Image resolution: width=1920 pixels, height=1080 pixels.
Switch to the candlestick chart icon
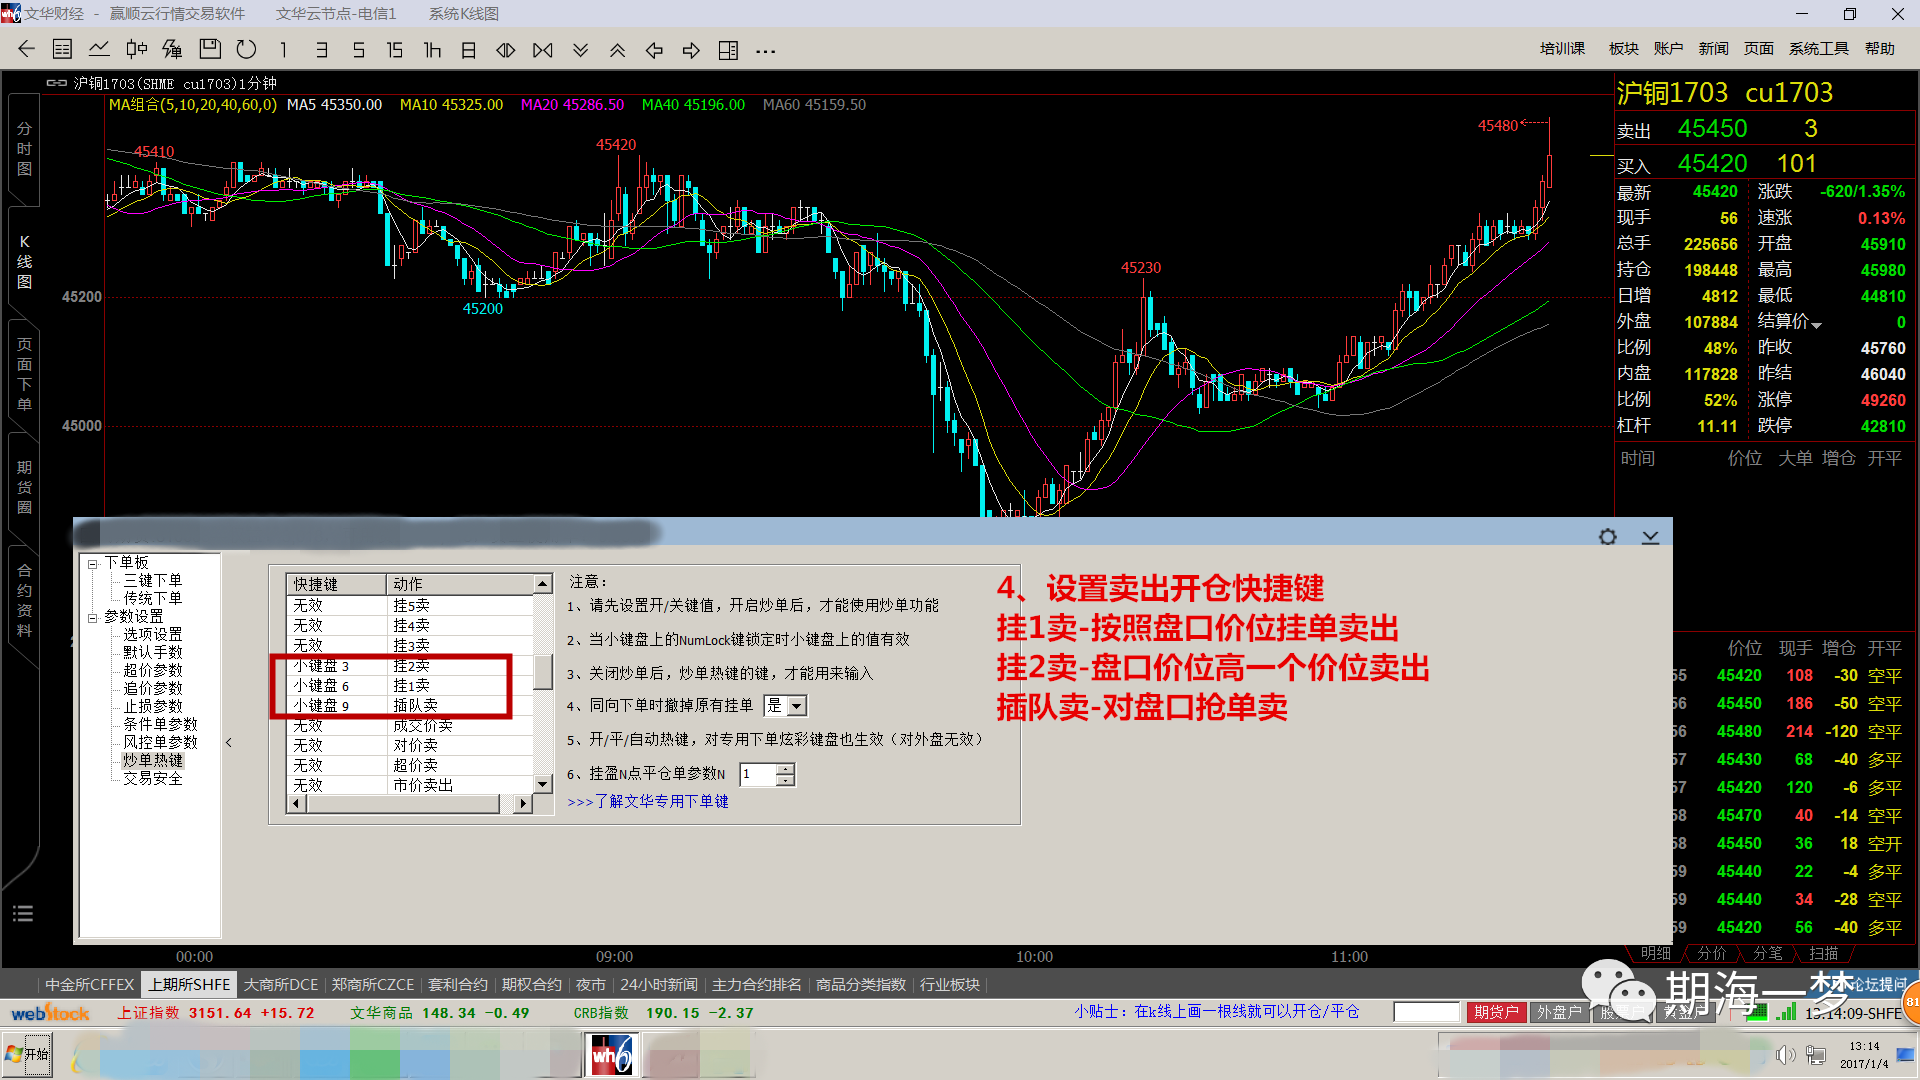point(137,50)
